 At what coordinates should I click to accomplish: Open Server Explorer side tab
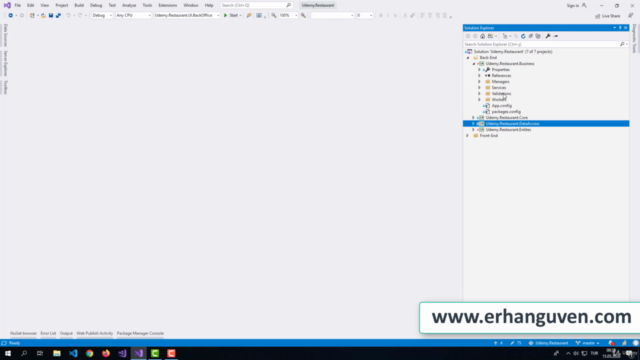tap(6, 64)
